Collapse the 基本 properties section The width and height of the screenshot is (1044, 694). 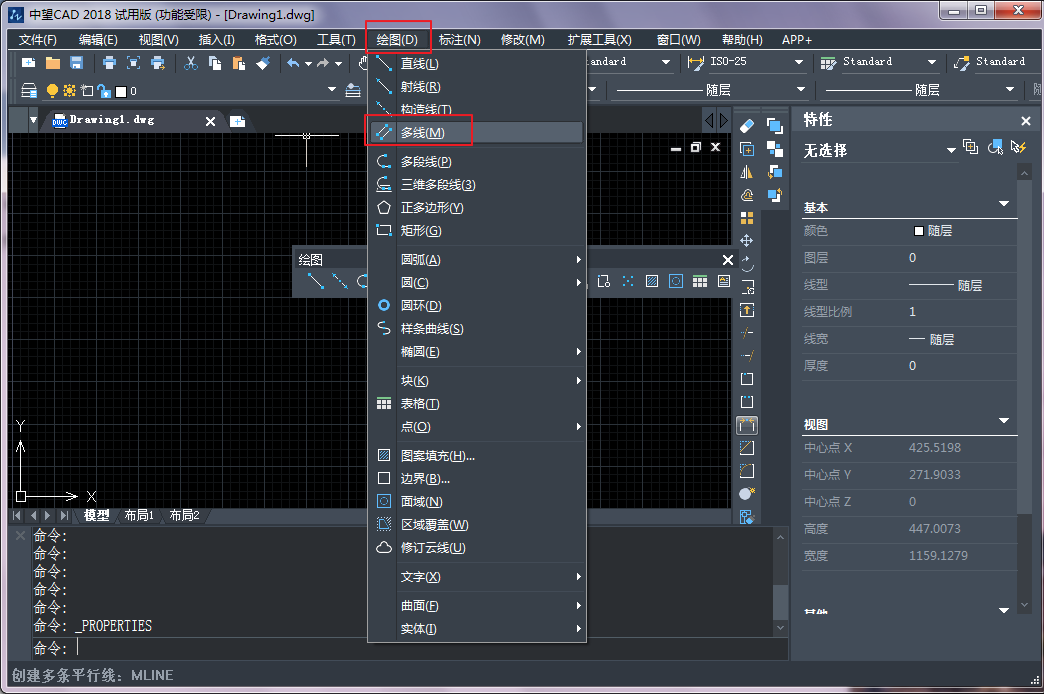[x=1004, y=205]
